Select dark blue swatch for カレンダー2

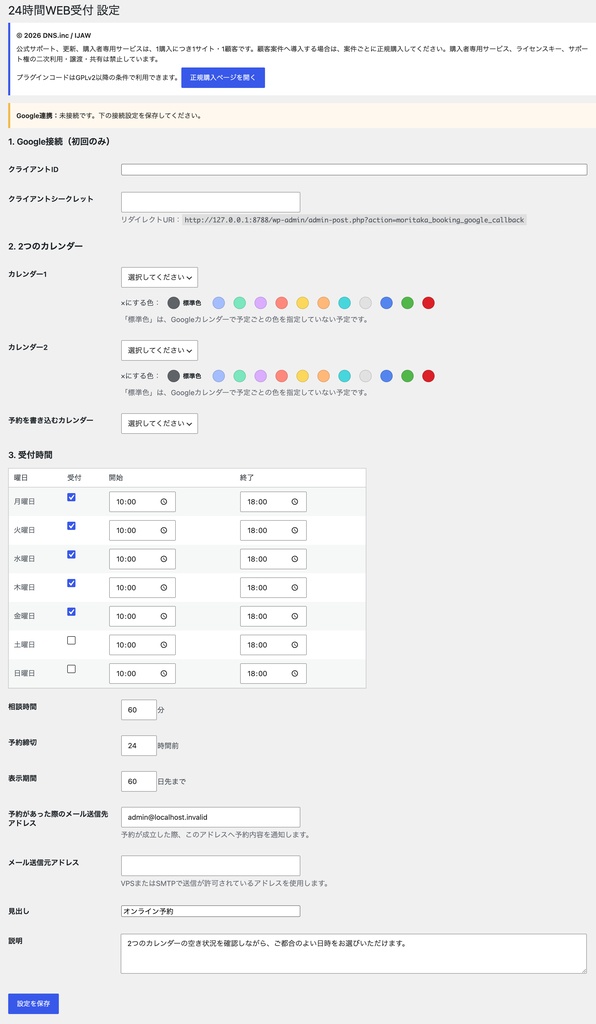coord(386,376)
